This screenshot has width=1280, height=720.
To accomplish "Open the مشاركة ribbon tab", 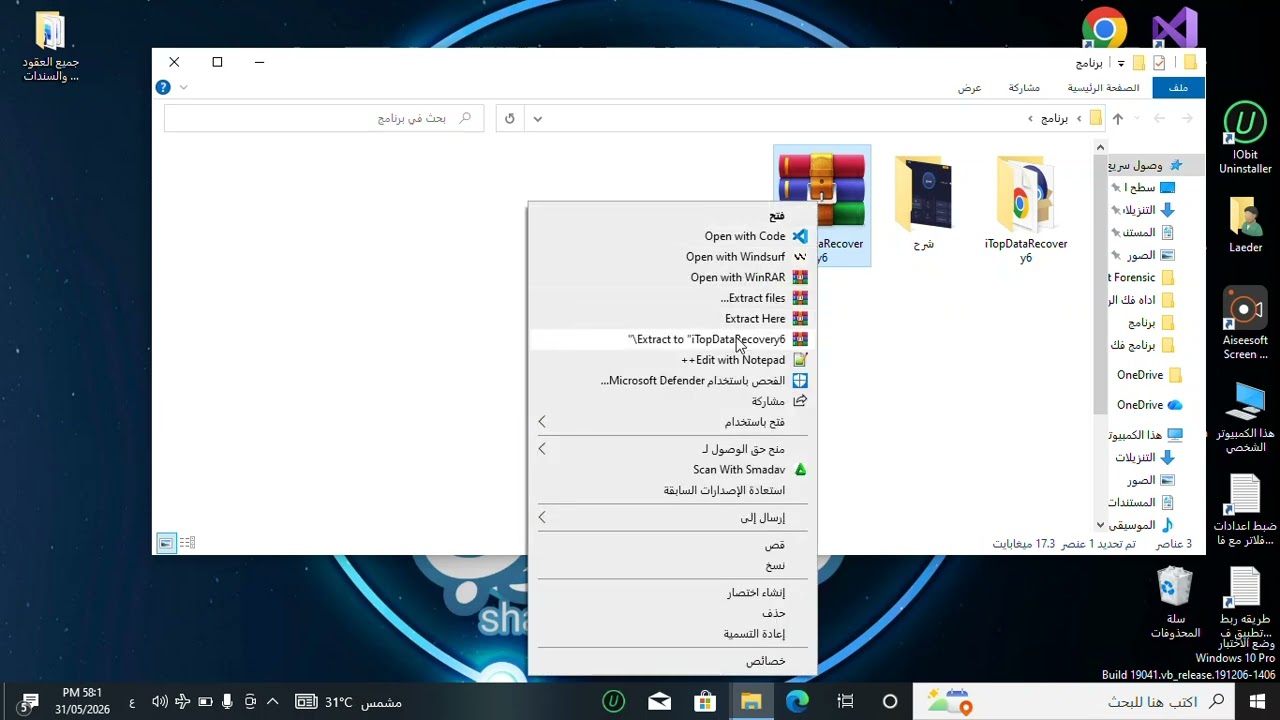I will [x=1024, y=88].
